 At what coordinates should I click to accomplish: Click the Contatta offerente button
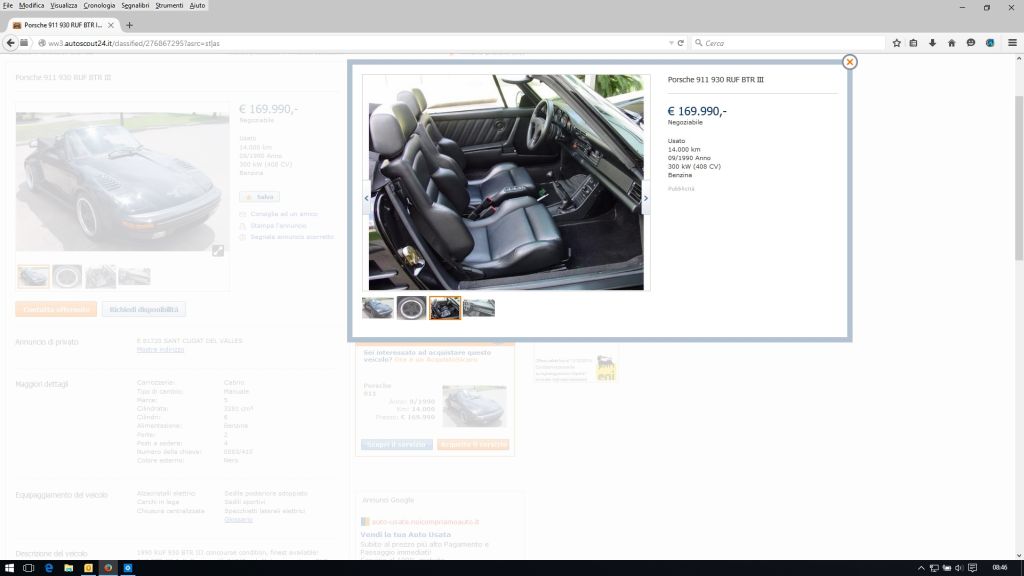(x=56, y=309)
